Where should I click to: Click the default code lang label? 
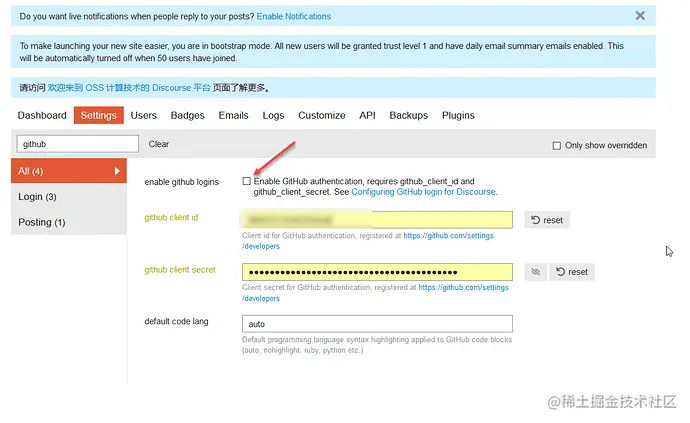click(x=176, y=321)
